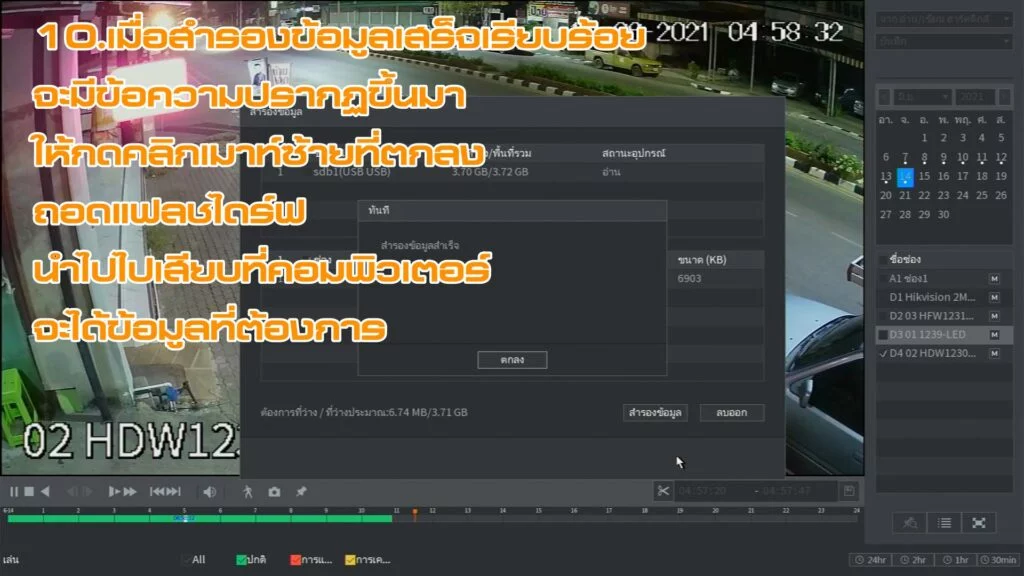This screenshot has height=576, width=1024.
Task: Uncheck the green ปกติ record type checkbox
Action: click(241, 560)
